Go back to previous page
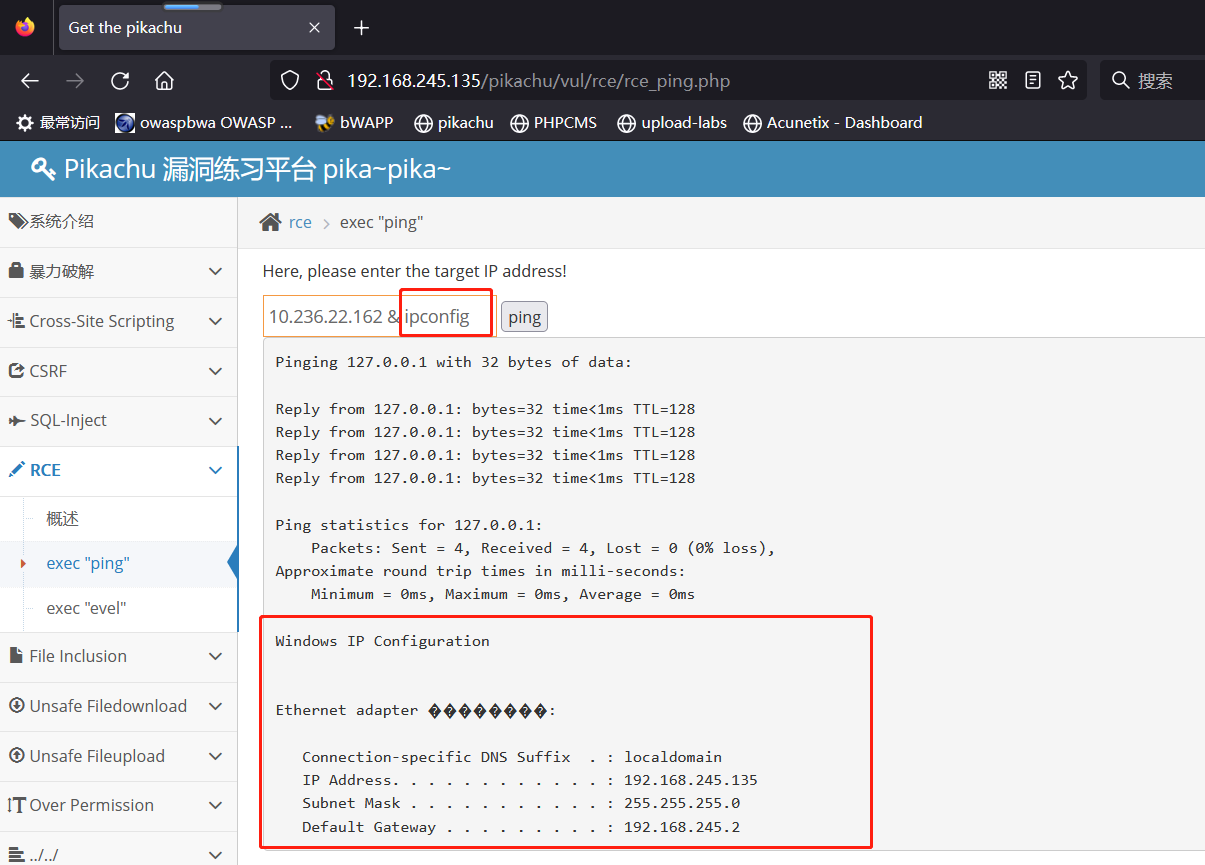The width and height of the screenshot is (1205, 865). pos(30,81)
